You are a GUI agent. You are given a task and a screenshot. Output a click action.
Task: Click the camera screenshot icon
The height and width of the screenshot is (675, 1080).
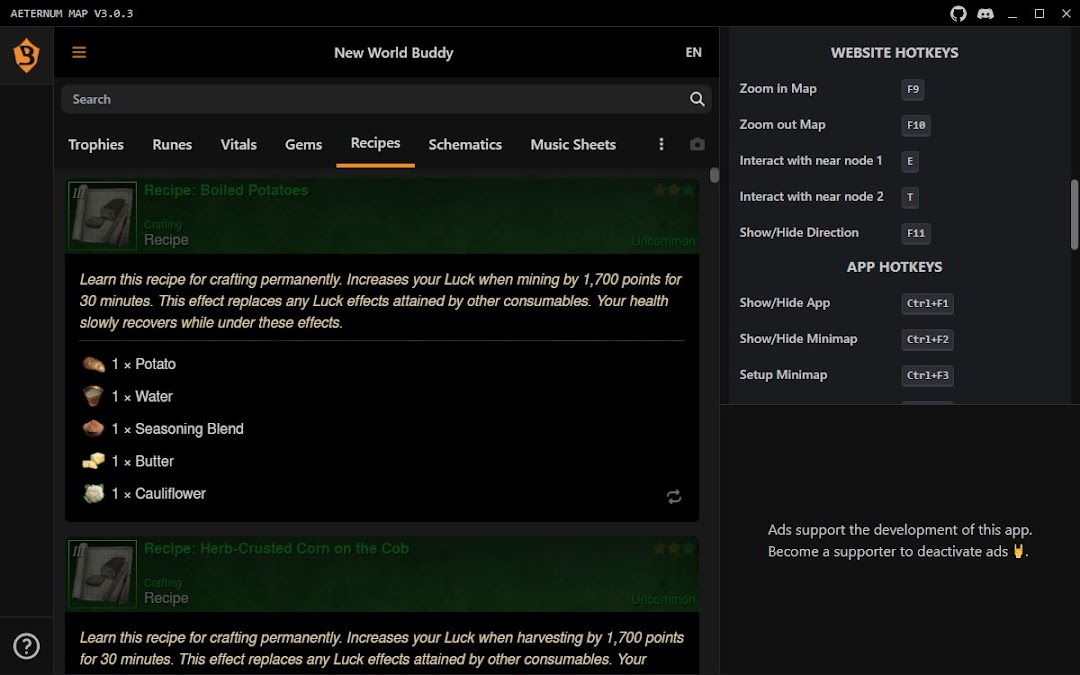pyautogui.click(x=697, y=144)
